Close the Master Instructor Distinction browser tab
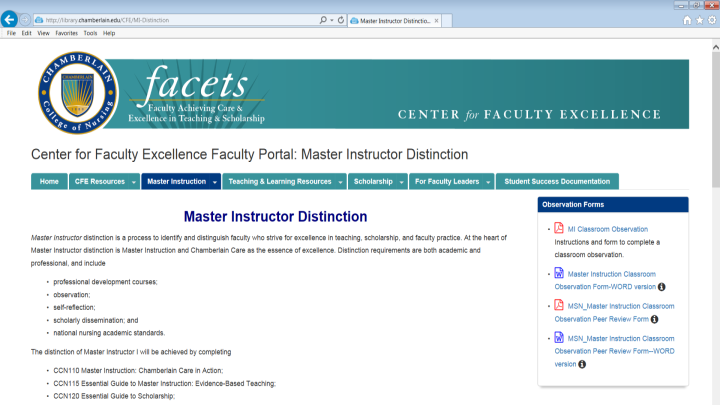The width and height of the screenshot is (720, 405). (x=436, y=21)
